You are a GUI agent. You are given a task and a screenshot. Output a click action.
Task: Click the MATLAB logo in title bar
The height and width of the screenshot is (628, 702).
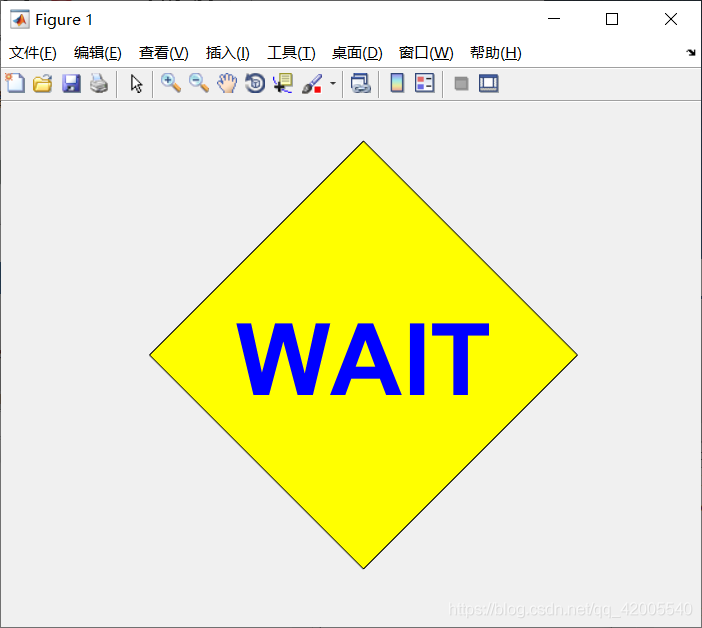[x=20, y=19]
